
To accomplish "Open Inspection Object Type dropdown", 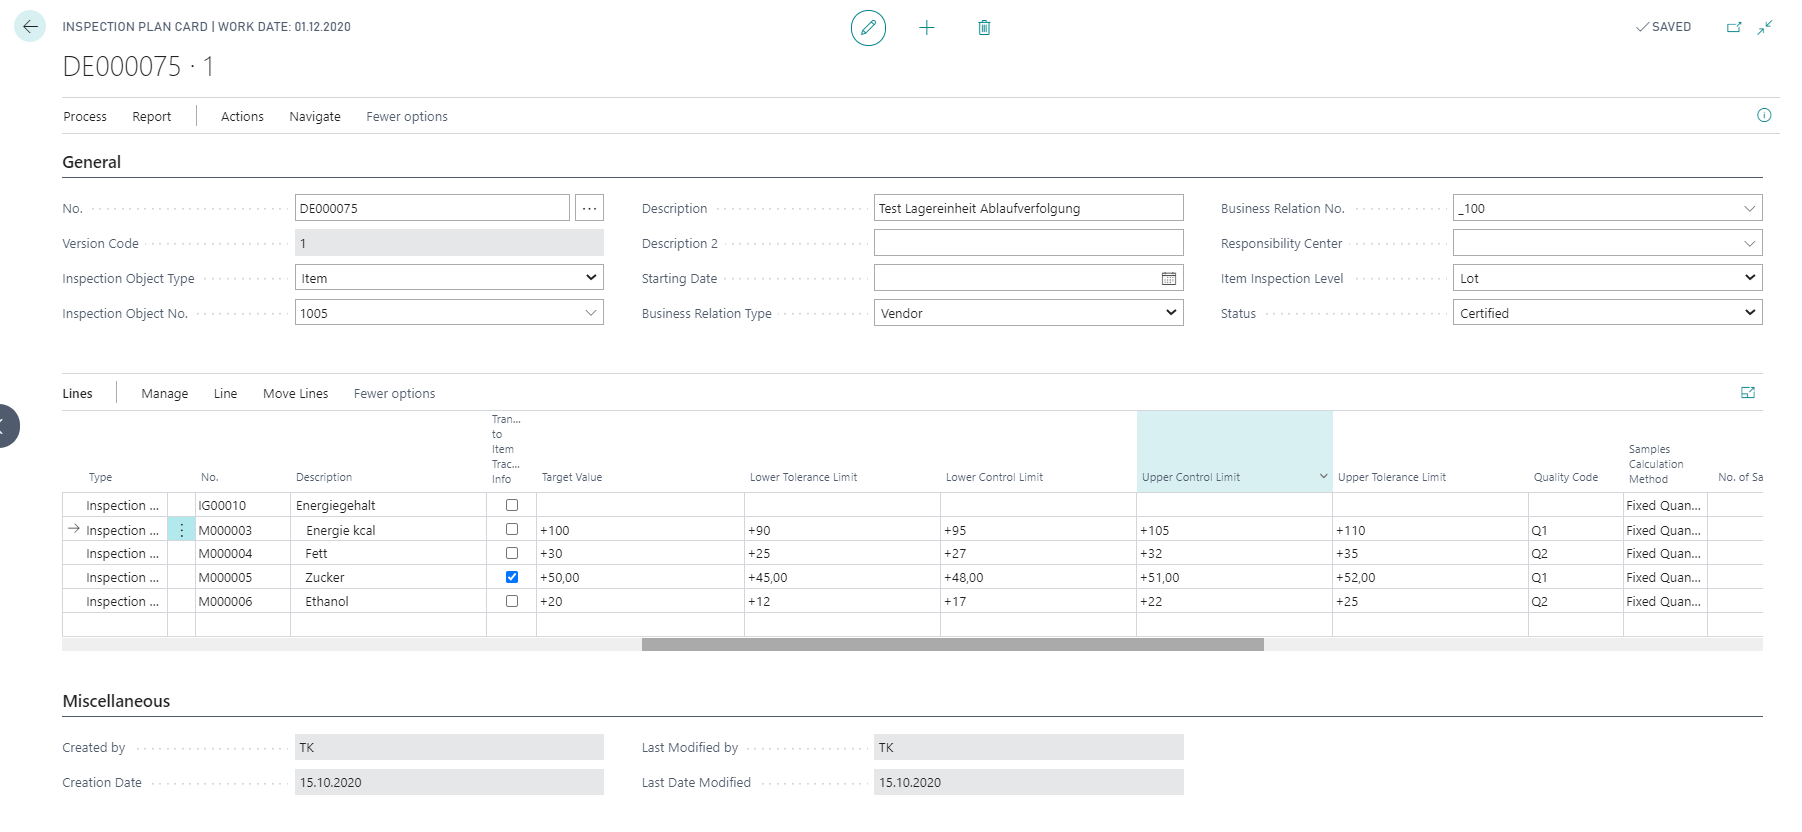I will 449,278.
